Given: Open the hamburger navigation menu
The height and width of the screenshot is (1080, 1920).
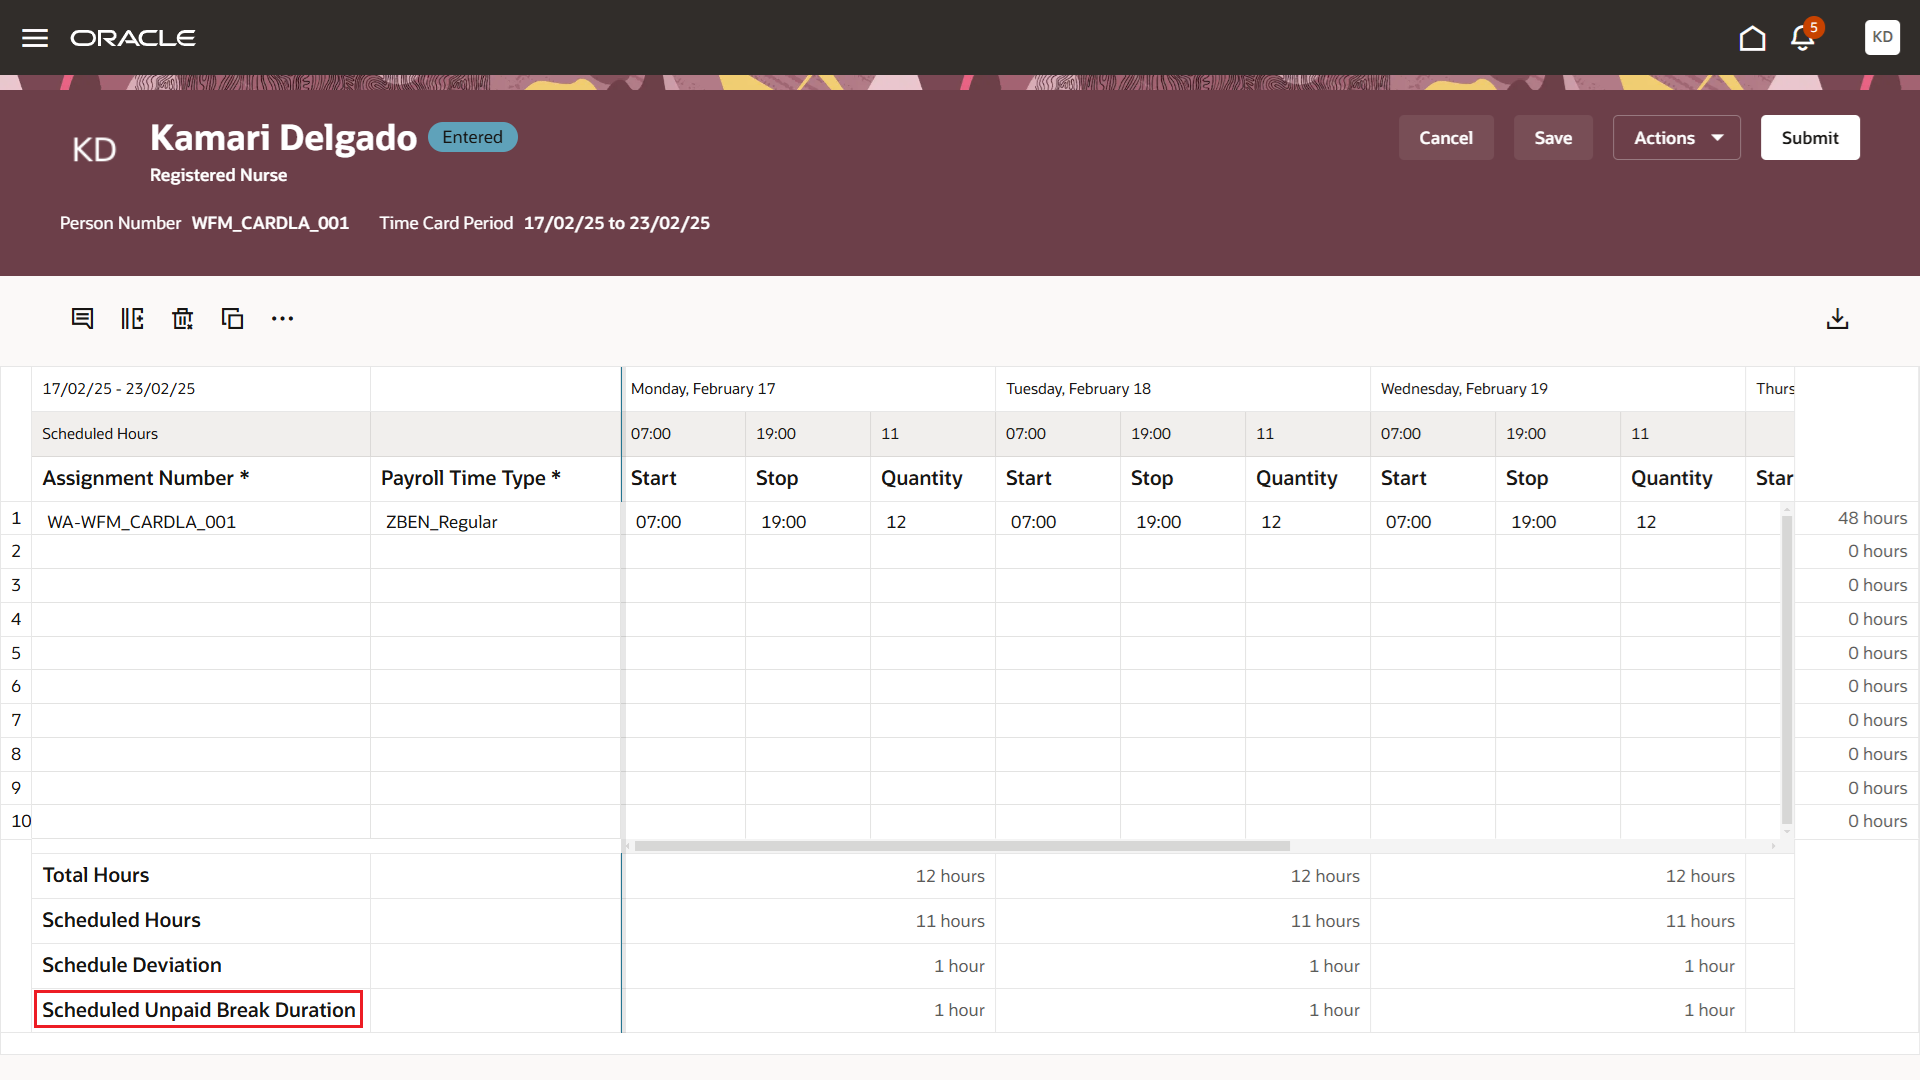Looking at the screenshot, I should [x=35, y=37].
